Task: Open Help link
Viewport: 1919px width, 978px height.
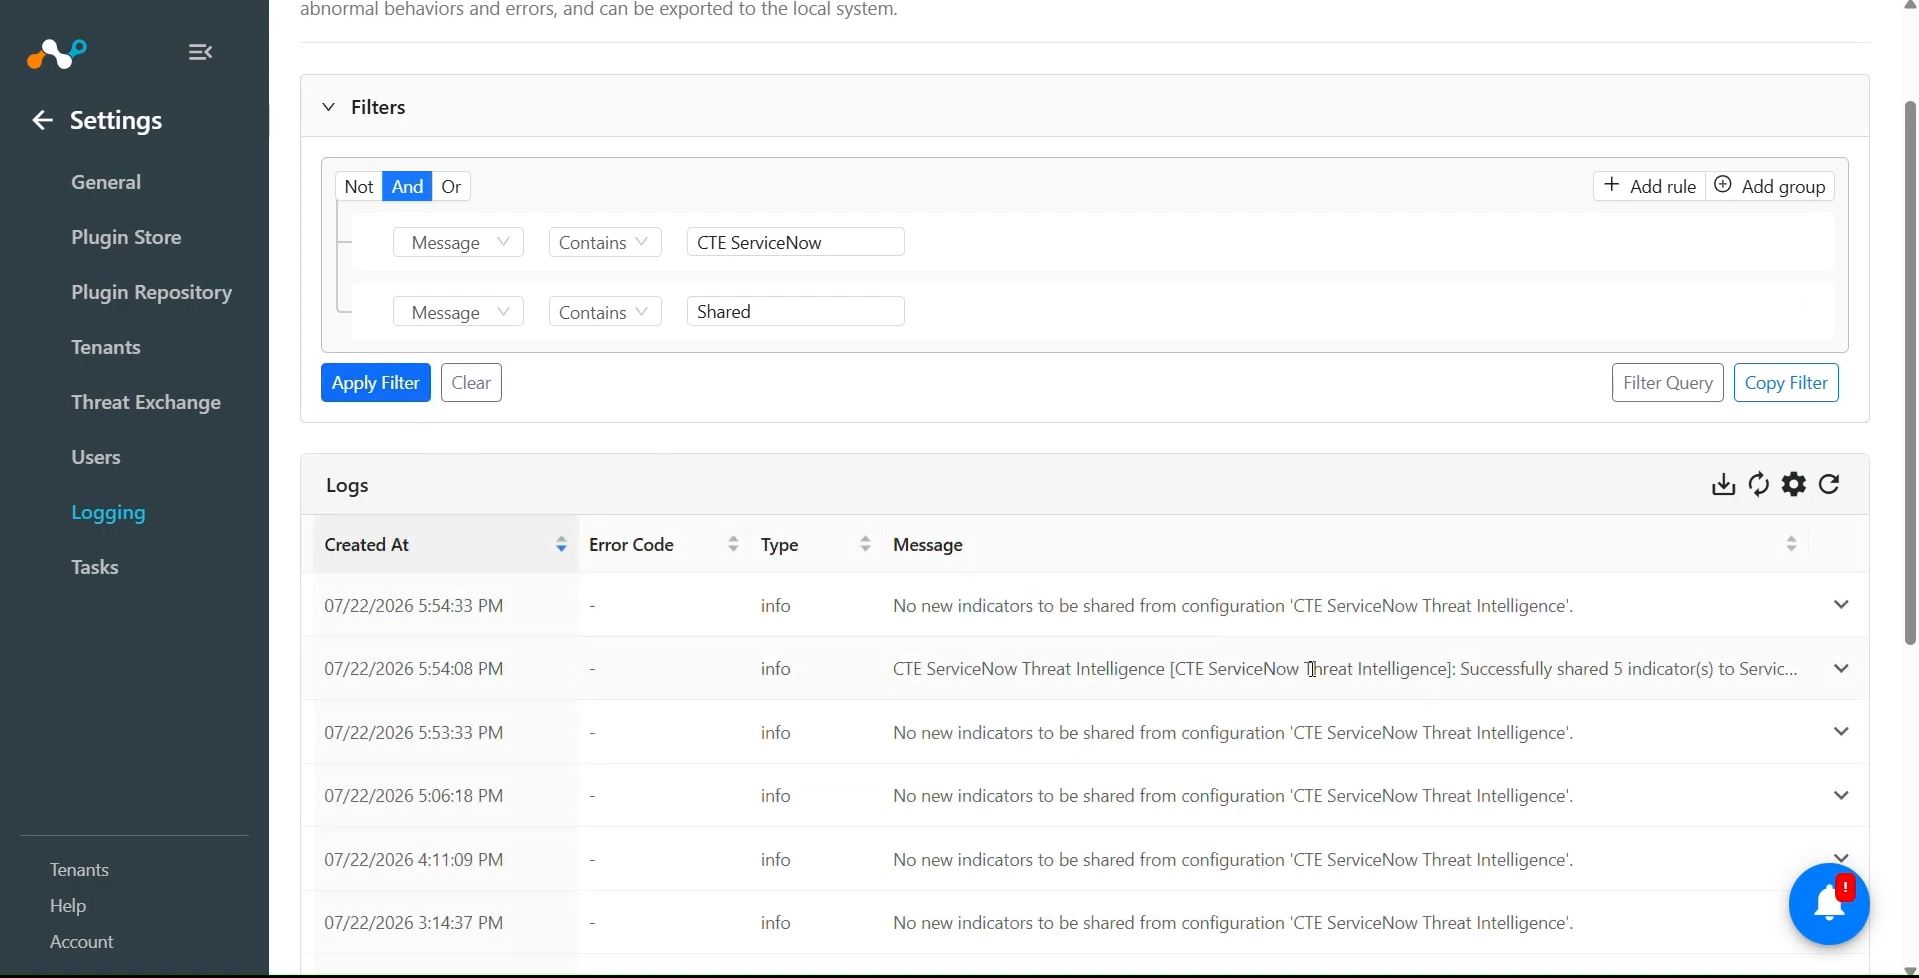Action: 68,906
